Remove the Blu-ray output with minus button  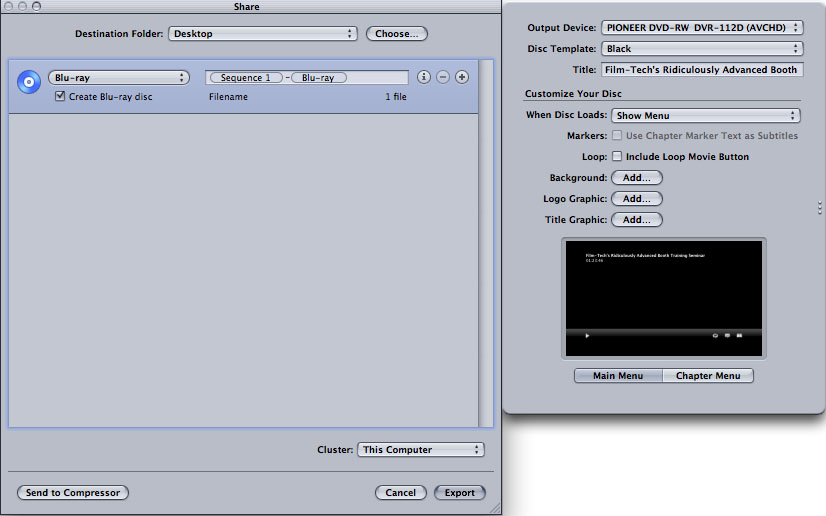pos(442,77)
